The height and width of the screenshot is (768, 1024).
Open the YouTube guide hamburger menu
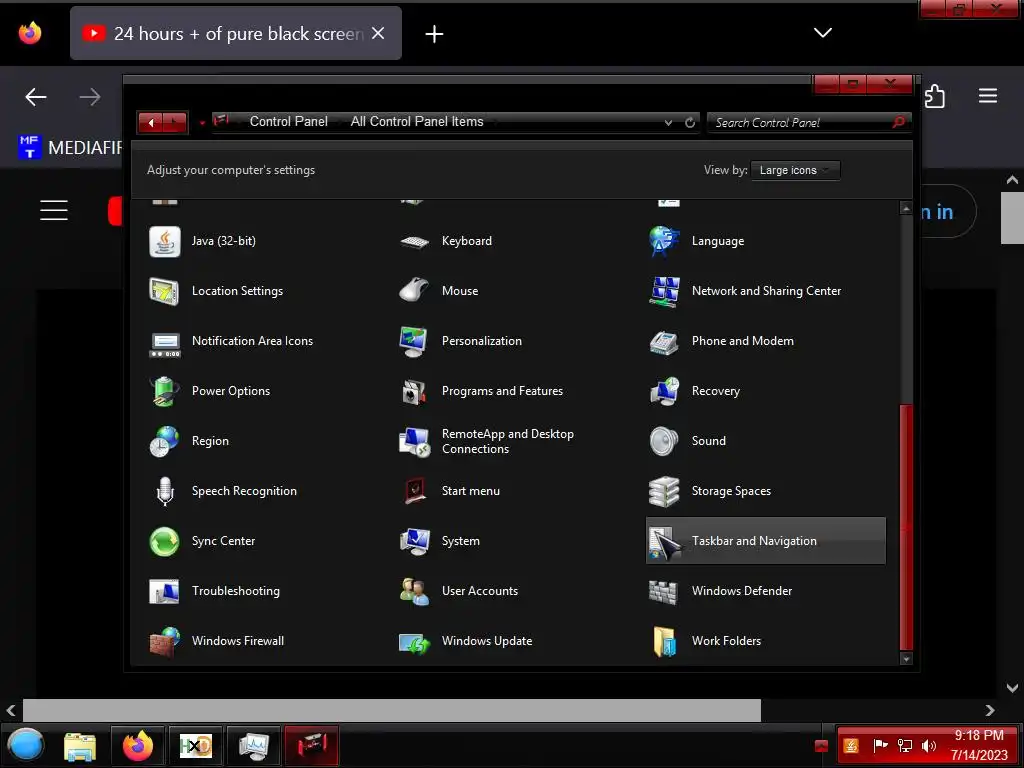coord(54,210)
